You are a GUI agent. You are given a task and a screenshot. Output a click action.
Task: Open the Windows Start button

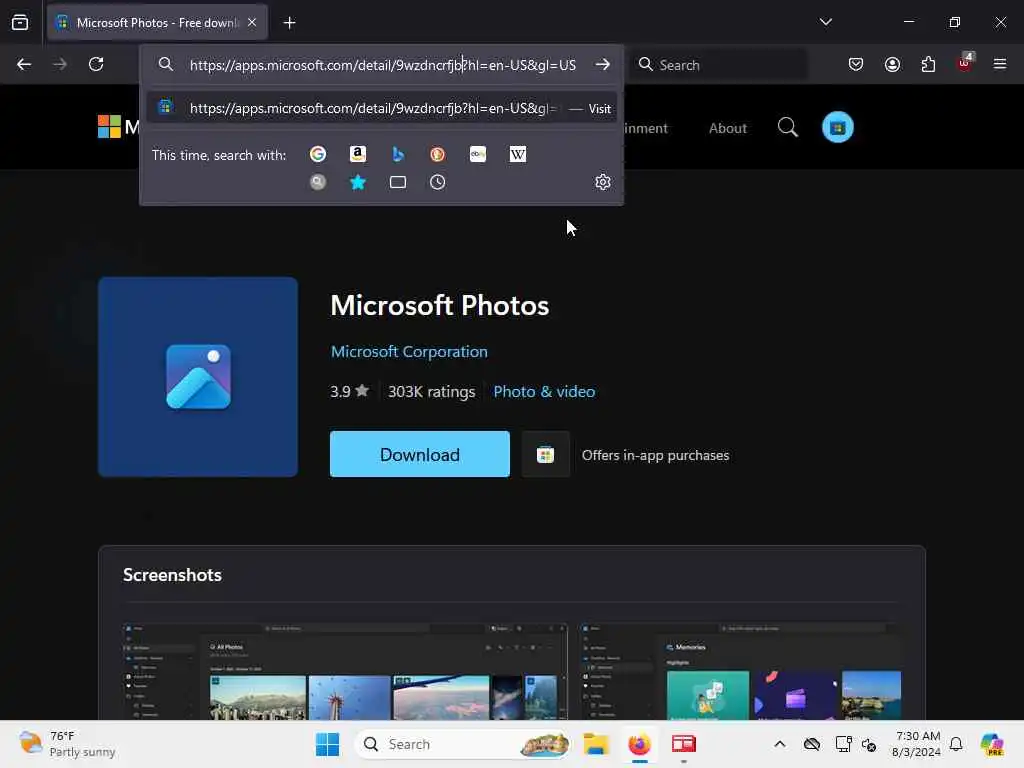pyautogui.click(x=327, y=744)
